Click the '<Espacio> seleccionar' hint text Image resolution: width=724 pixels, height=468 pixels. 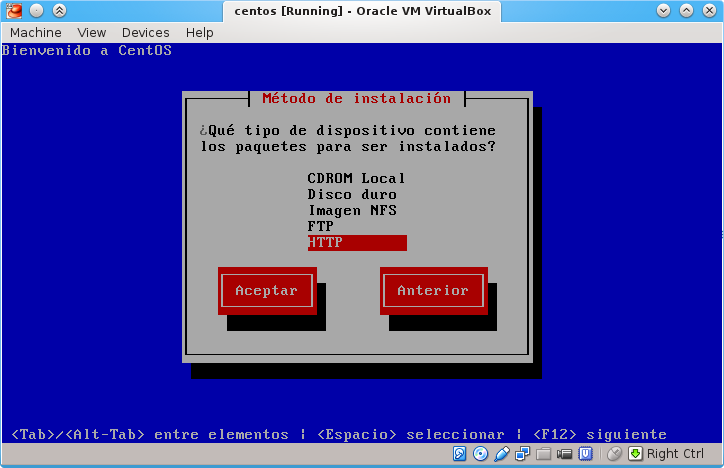tap(410, 435)
